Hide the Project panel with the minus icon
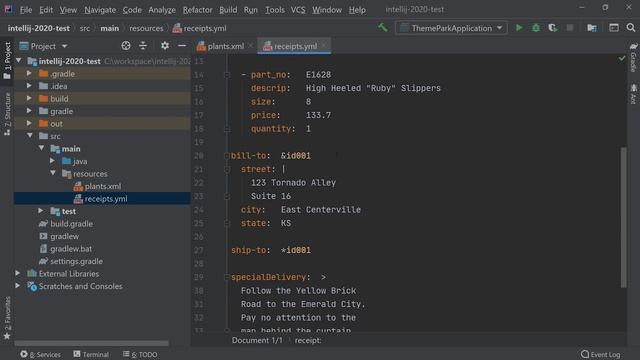 [x=182, y=46]
